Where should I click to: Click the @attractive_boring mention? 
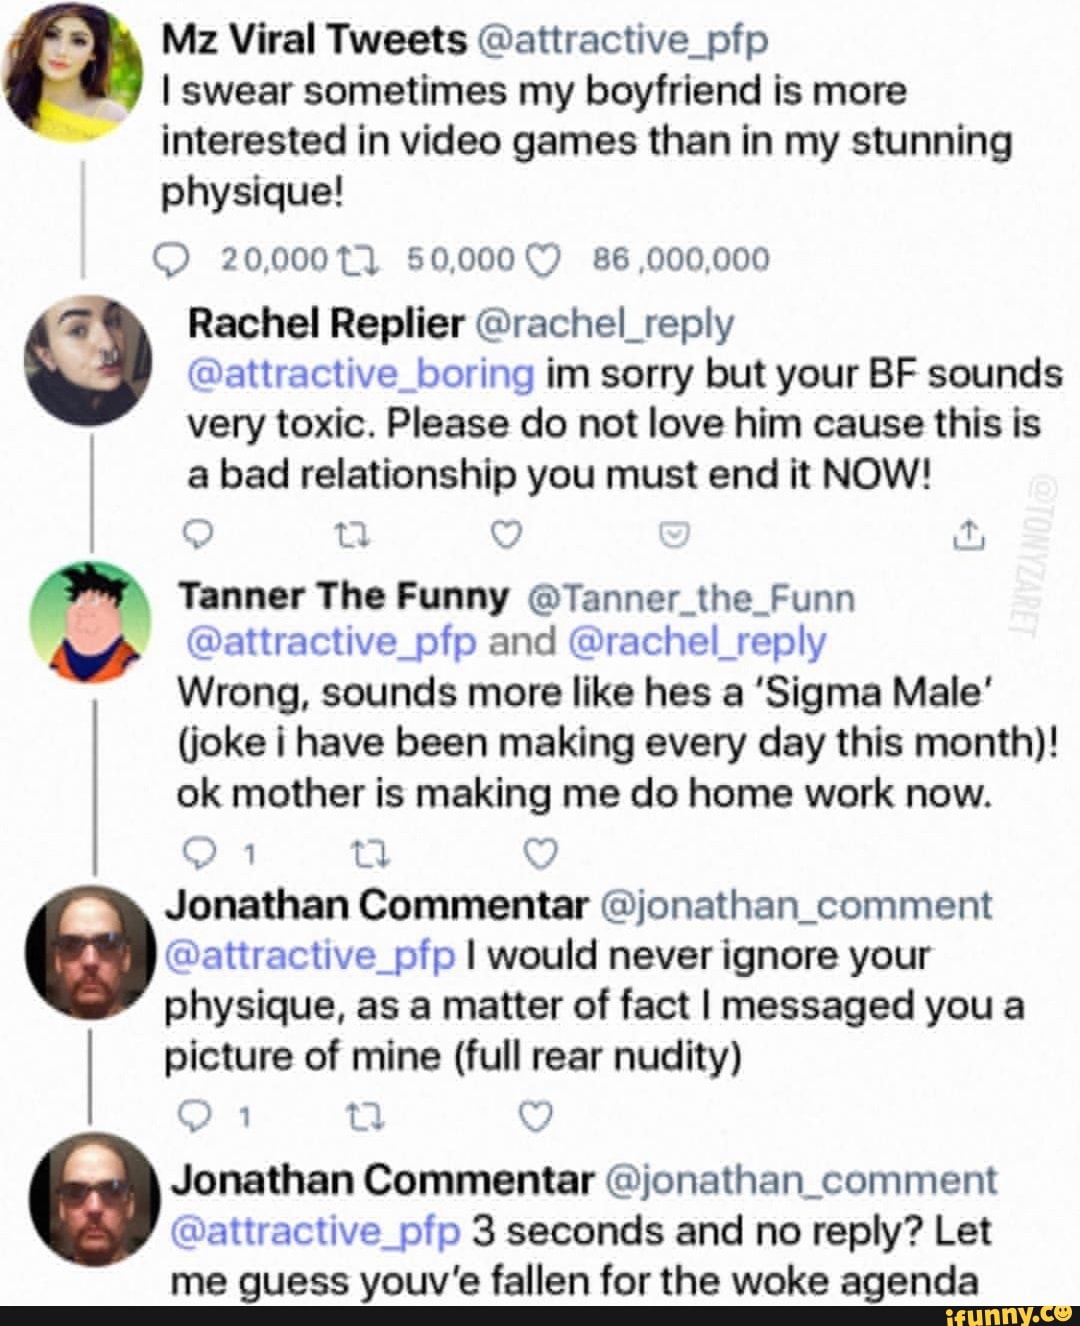click(x=361, y=374)
